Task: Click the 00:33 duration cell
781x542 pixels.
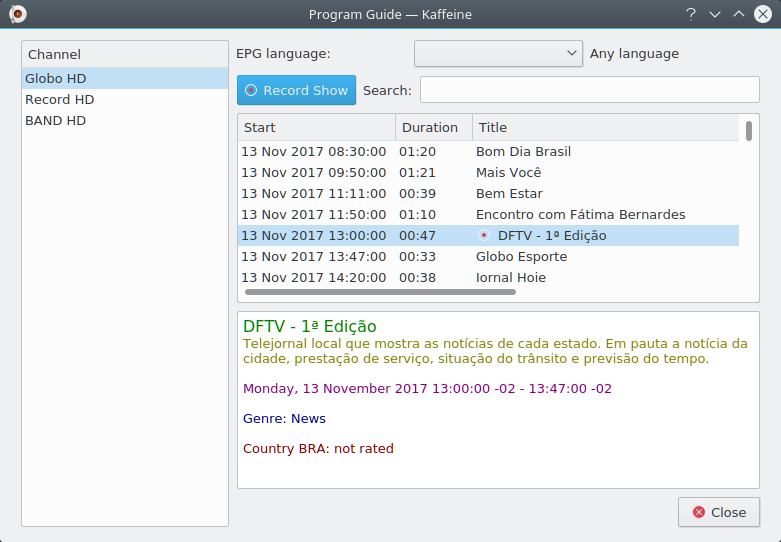Action: pos(417,256)
